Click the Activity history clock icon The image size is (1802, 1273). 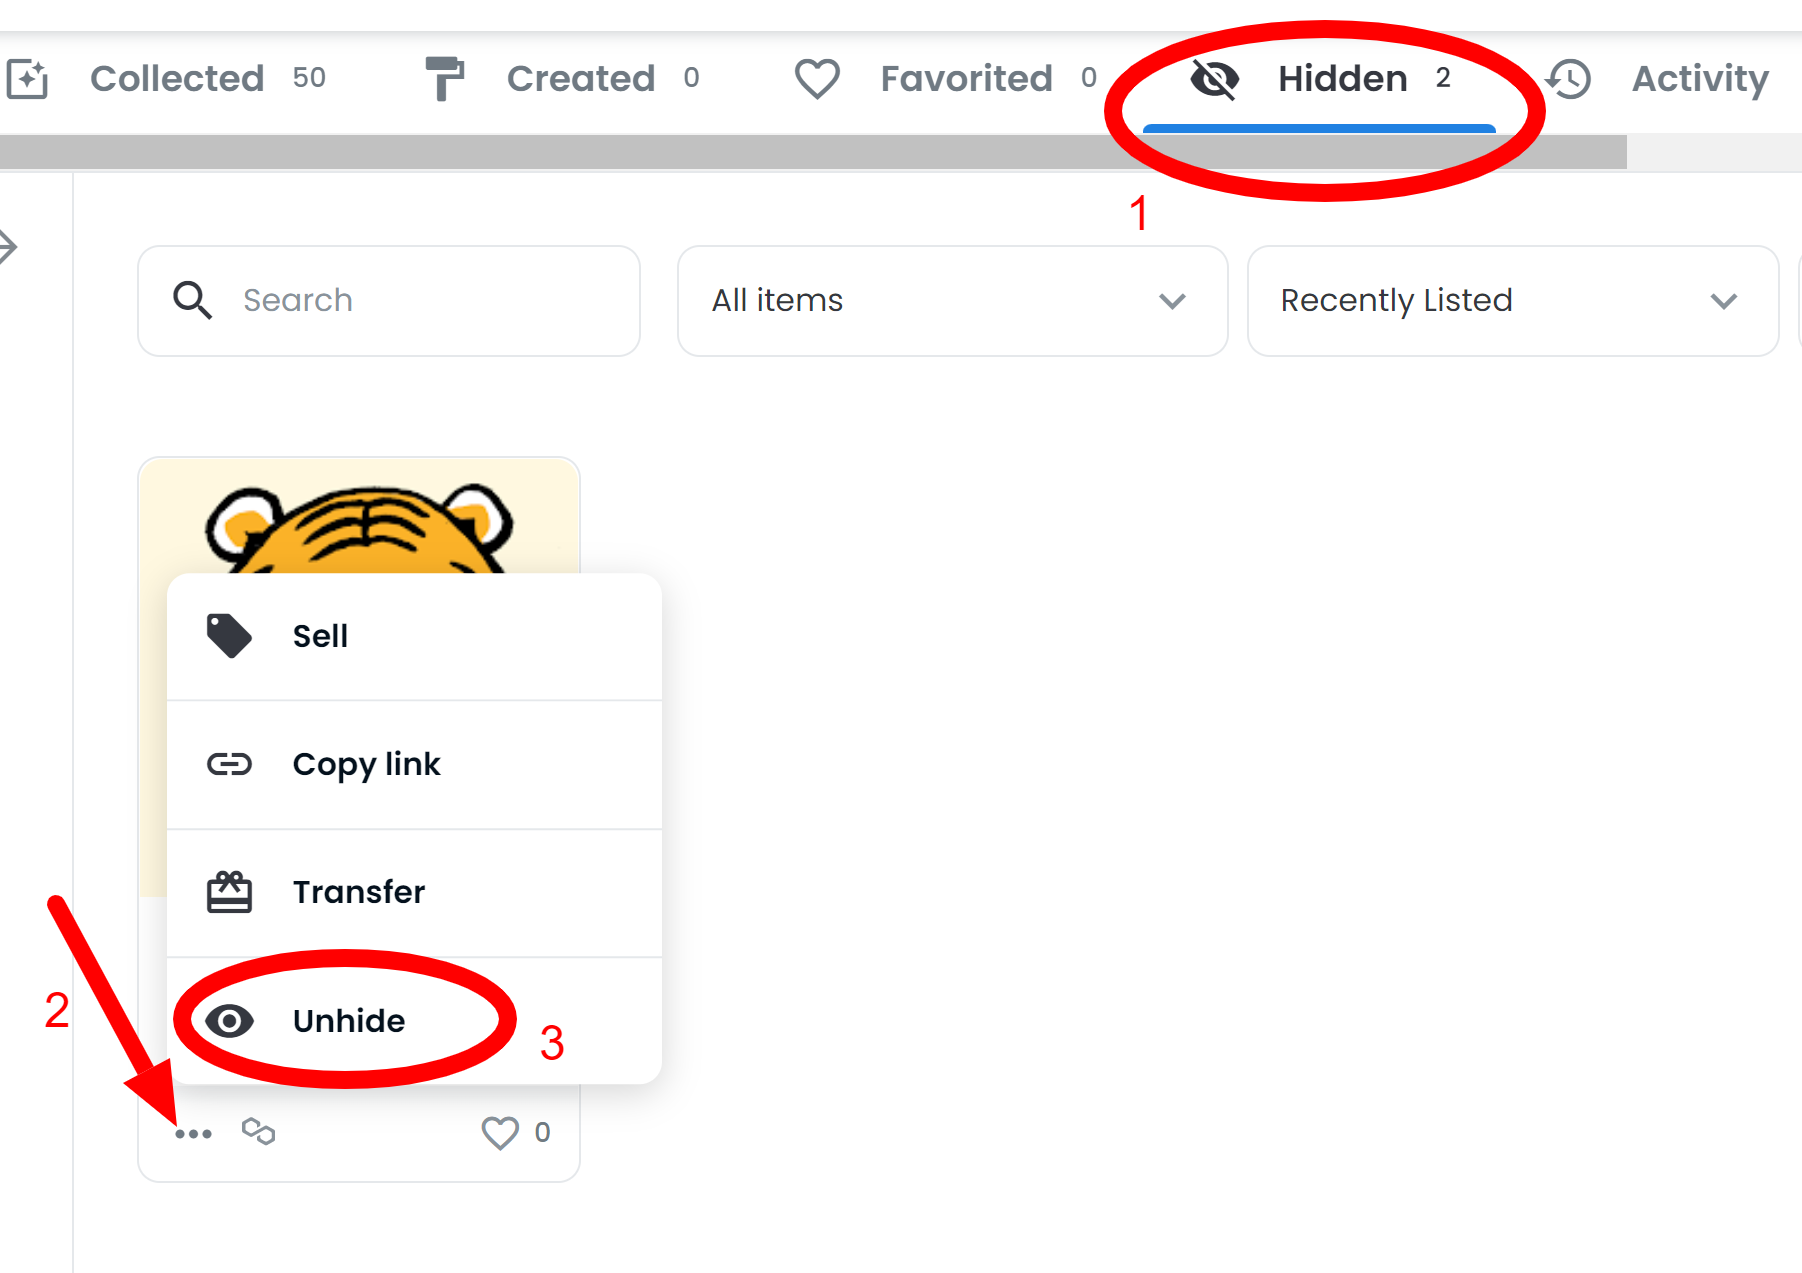coord(1568,79)
